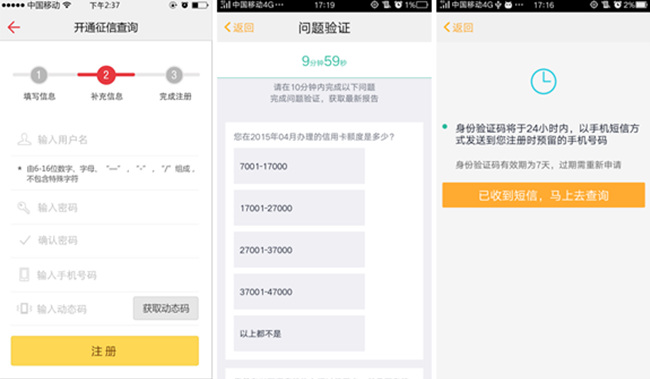The height and width of the screenshot is (379, 650).
Task: Click the 身份验证码有效期为7天 note
Action: point(538,165)
